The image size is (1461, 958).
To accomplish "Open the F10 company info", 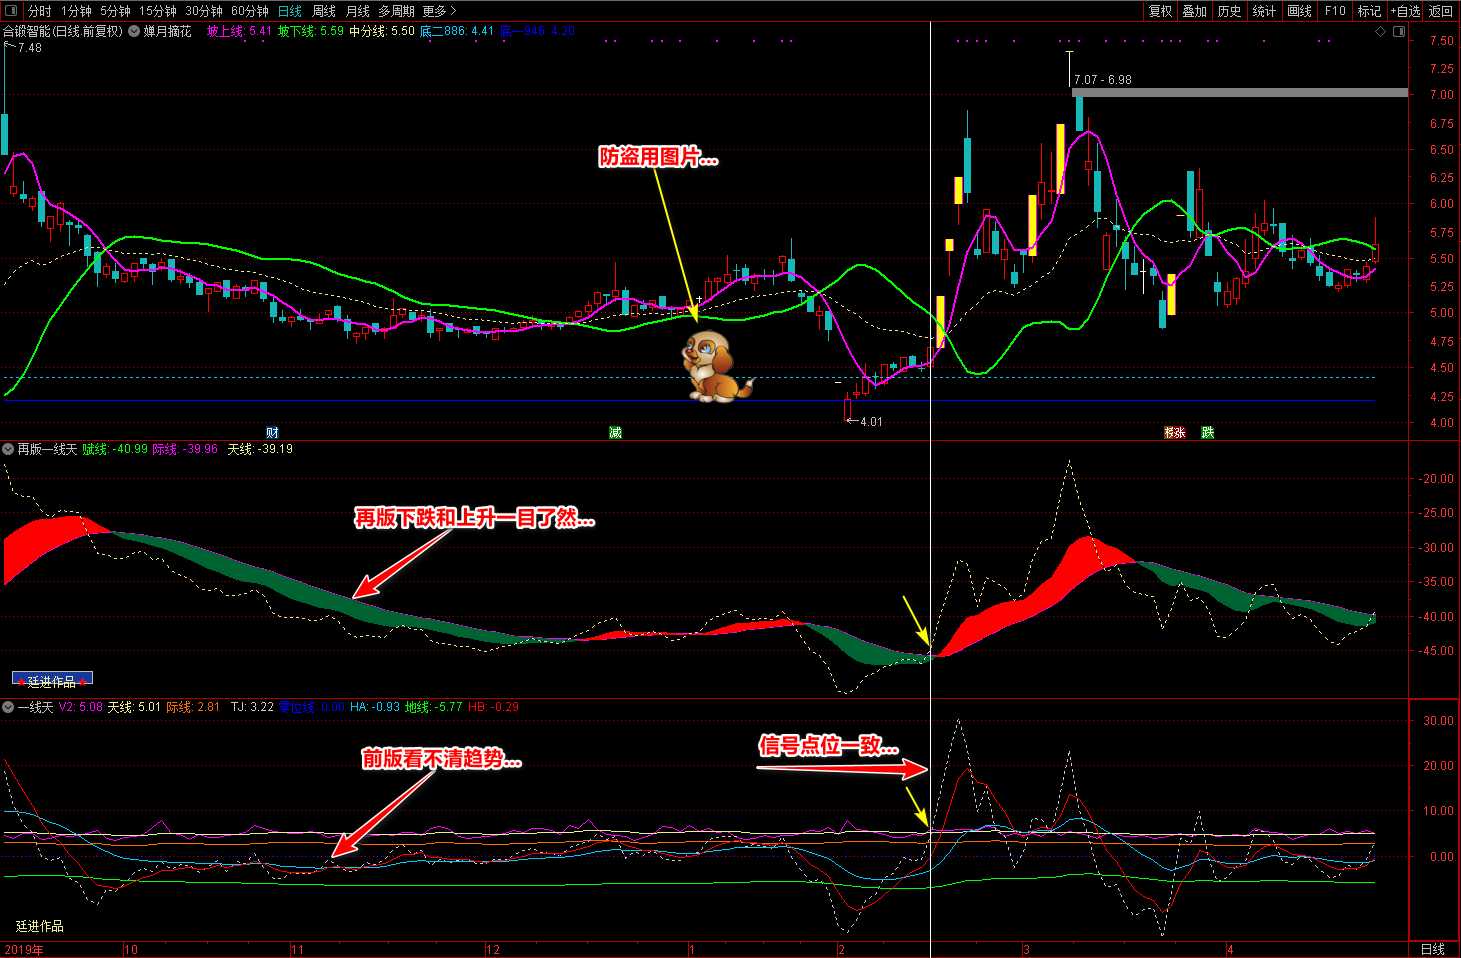I will click(x=1335, y=11).
